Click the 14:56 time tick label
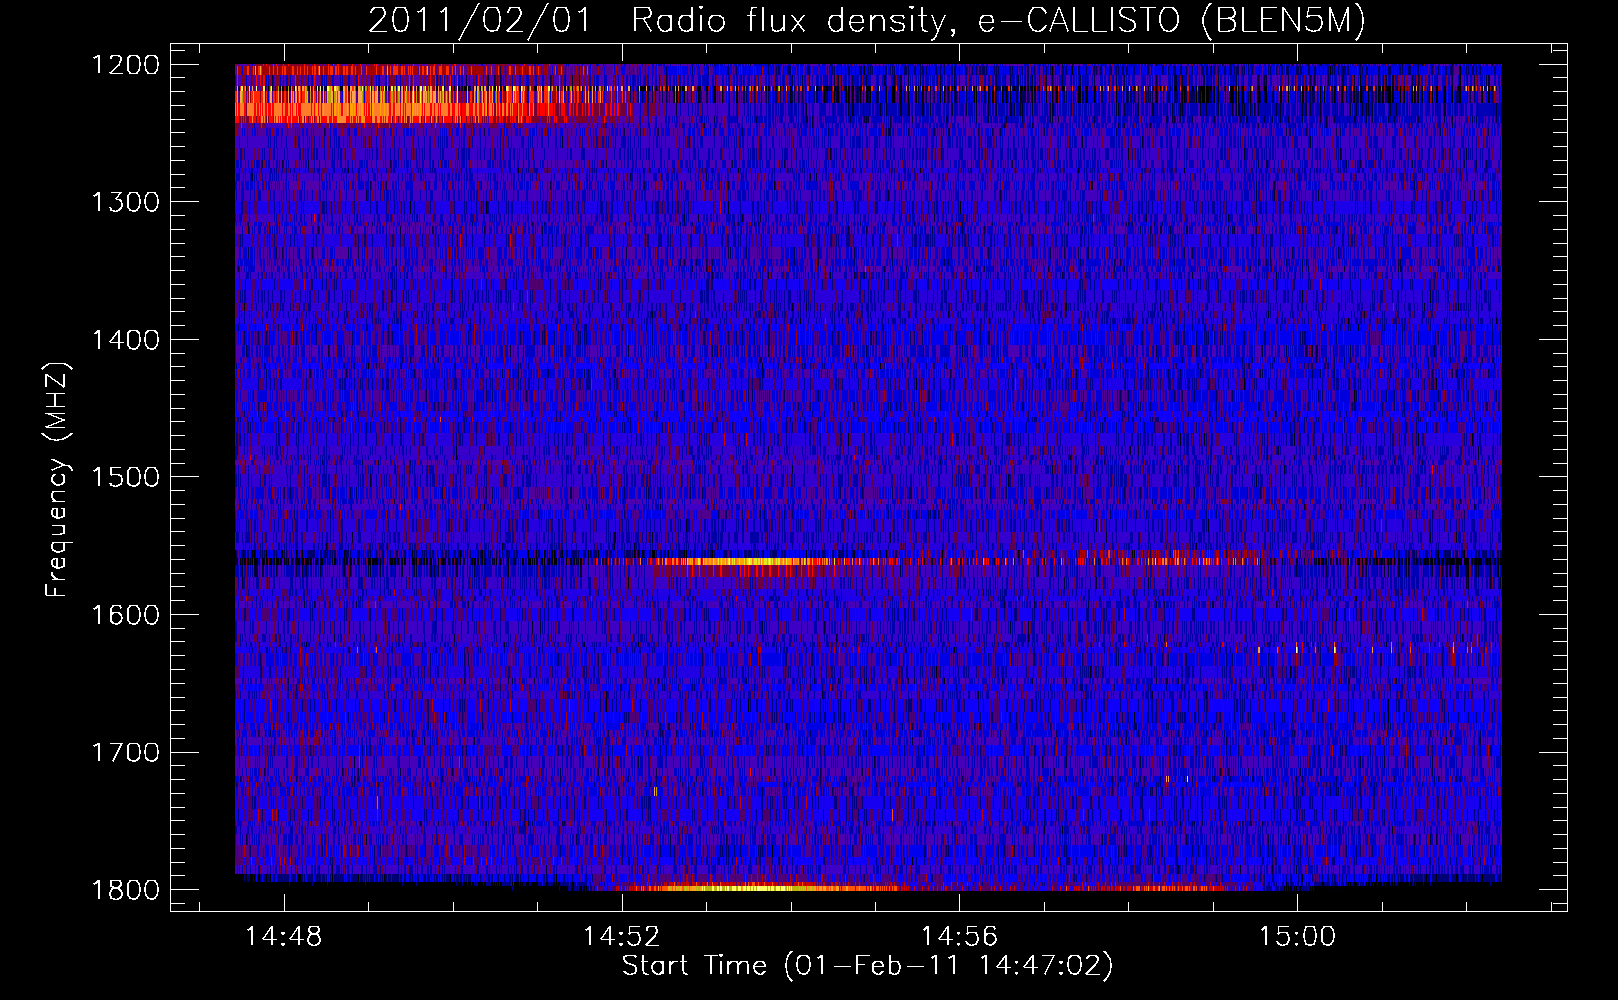The width and height of the screenshot is (1618, 1000). 959,937
